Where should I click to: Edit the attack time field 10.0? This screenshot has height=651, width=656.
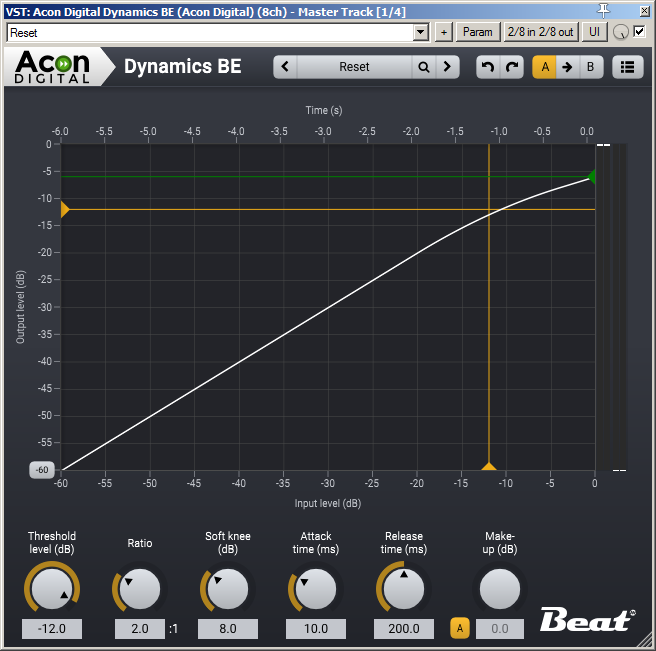tap(316, 629)
